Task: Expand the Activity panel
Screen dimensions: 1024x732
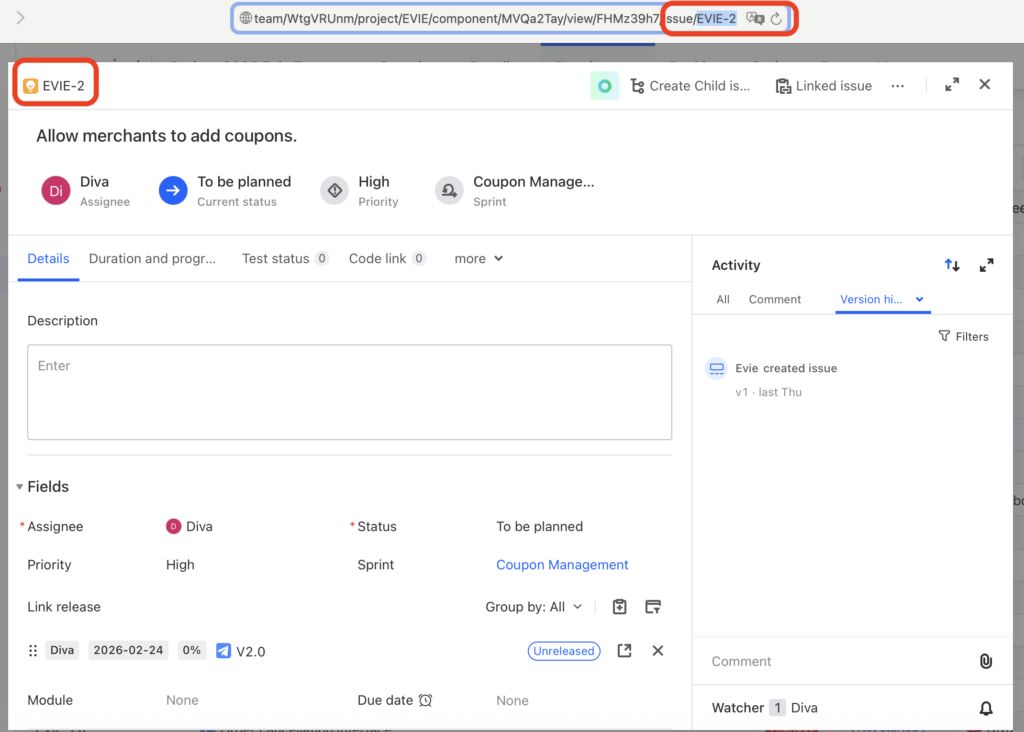Action: (986, 265)
